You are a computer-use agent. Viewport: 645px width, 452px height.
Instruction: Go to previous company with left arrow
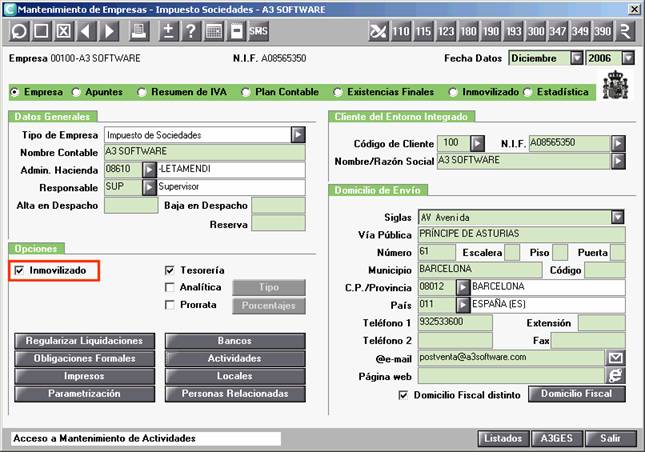tap(86, 31)
